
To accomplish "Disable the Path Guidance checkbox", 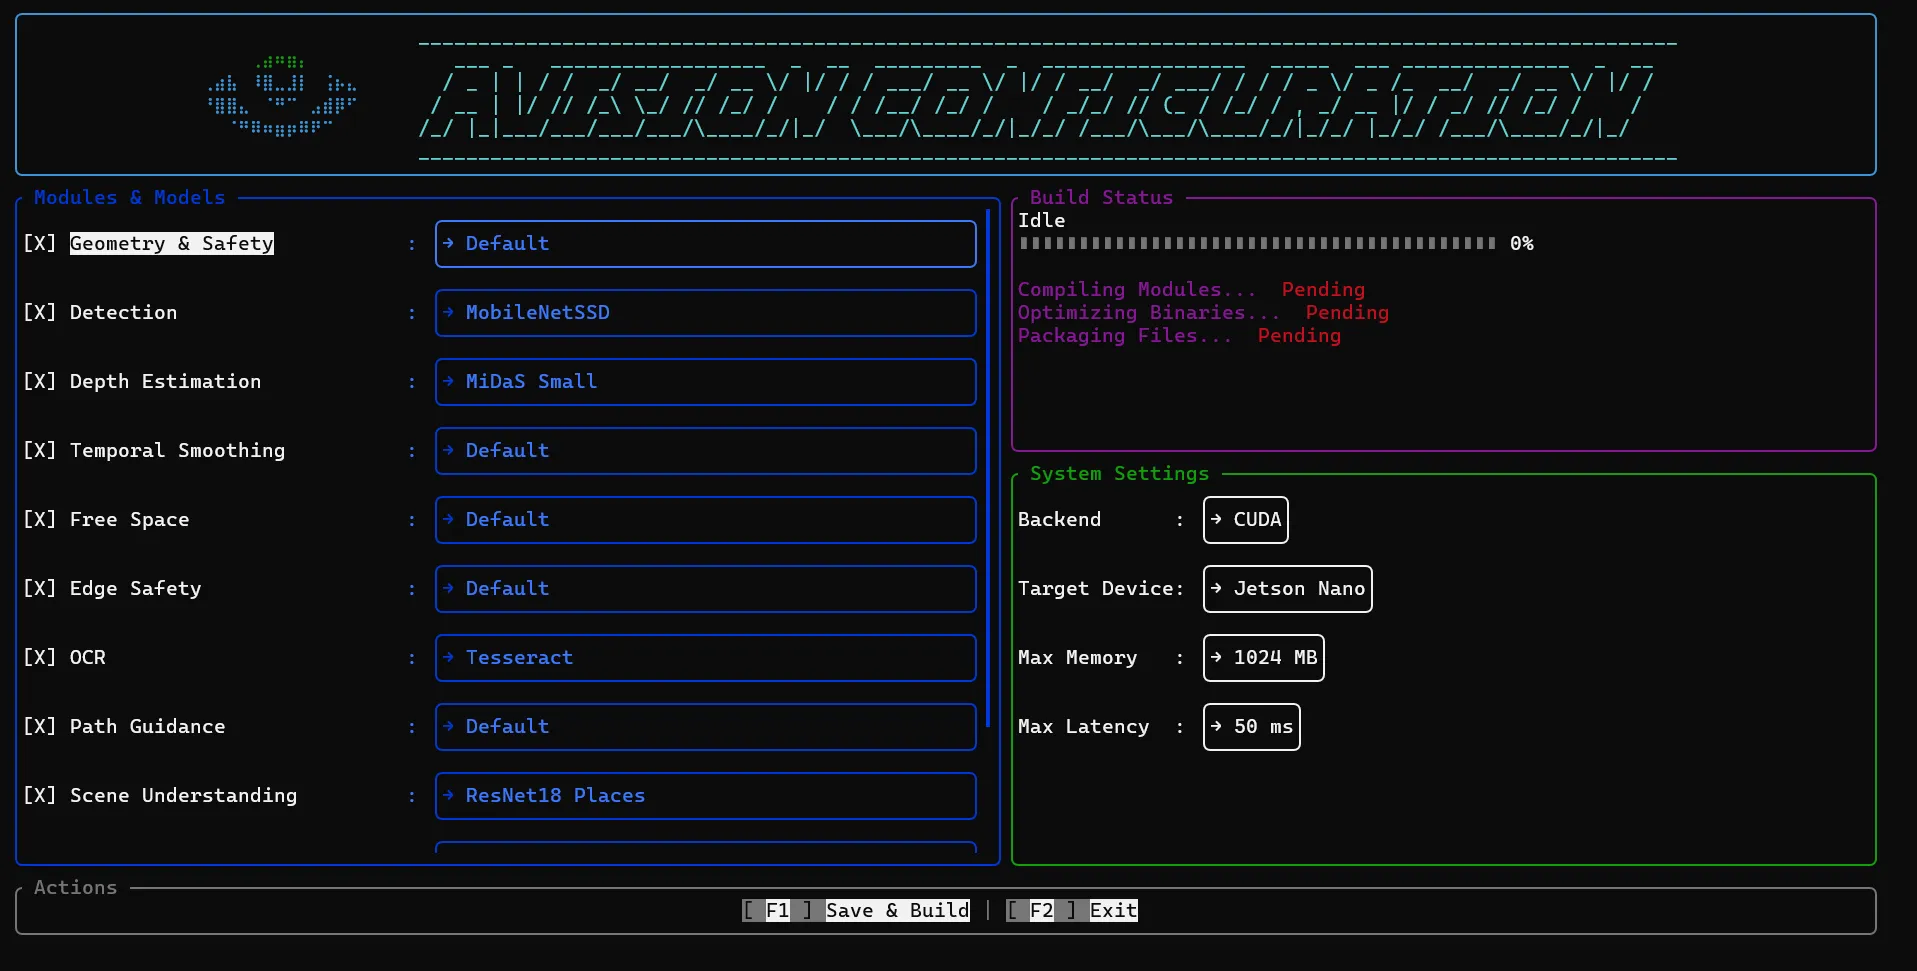I will 40,727.
